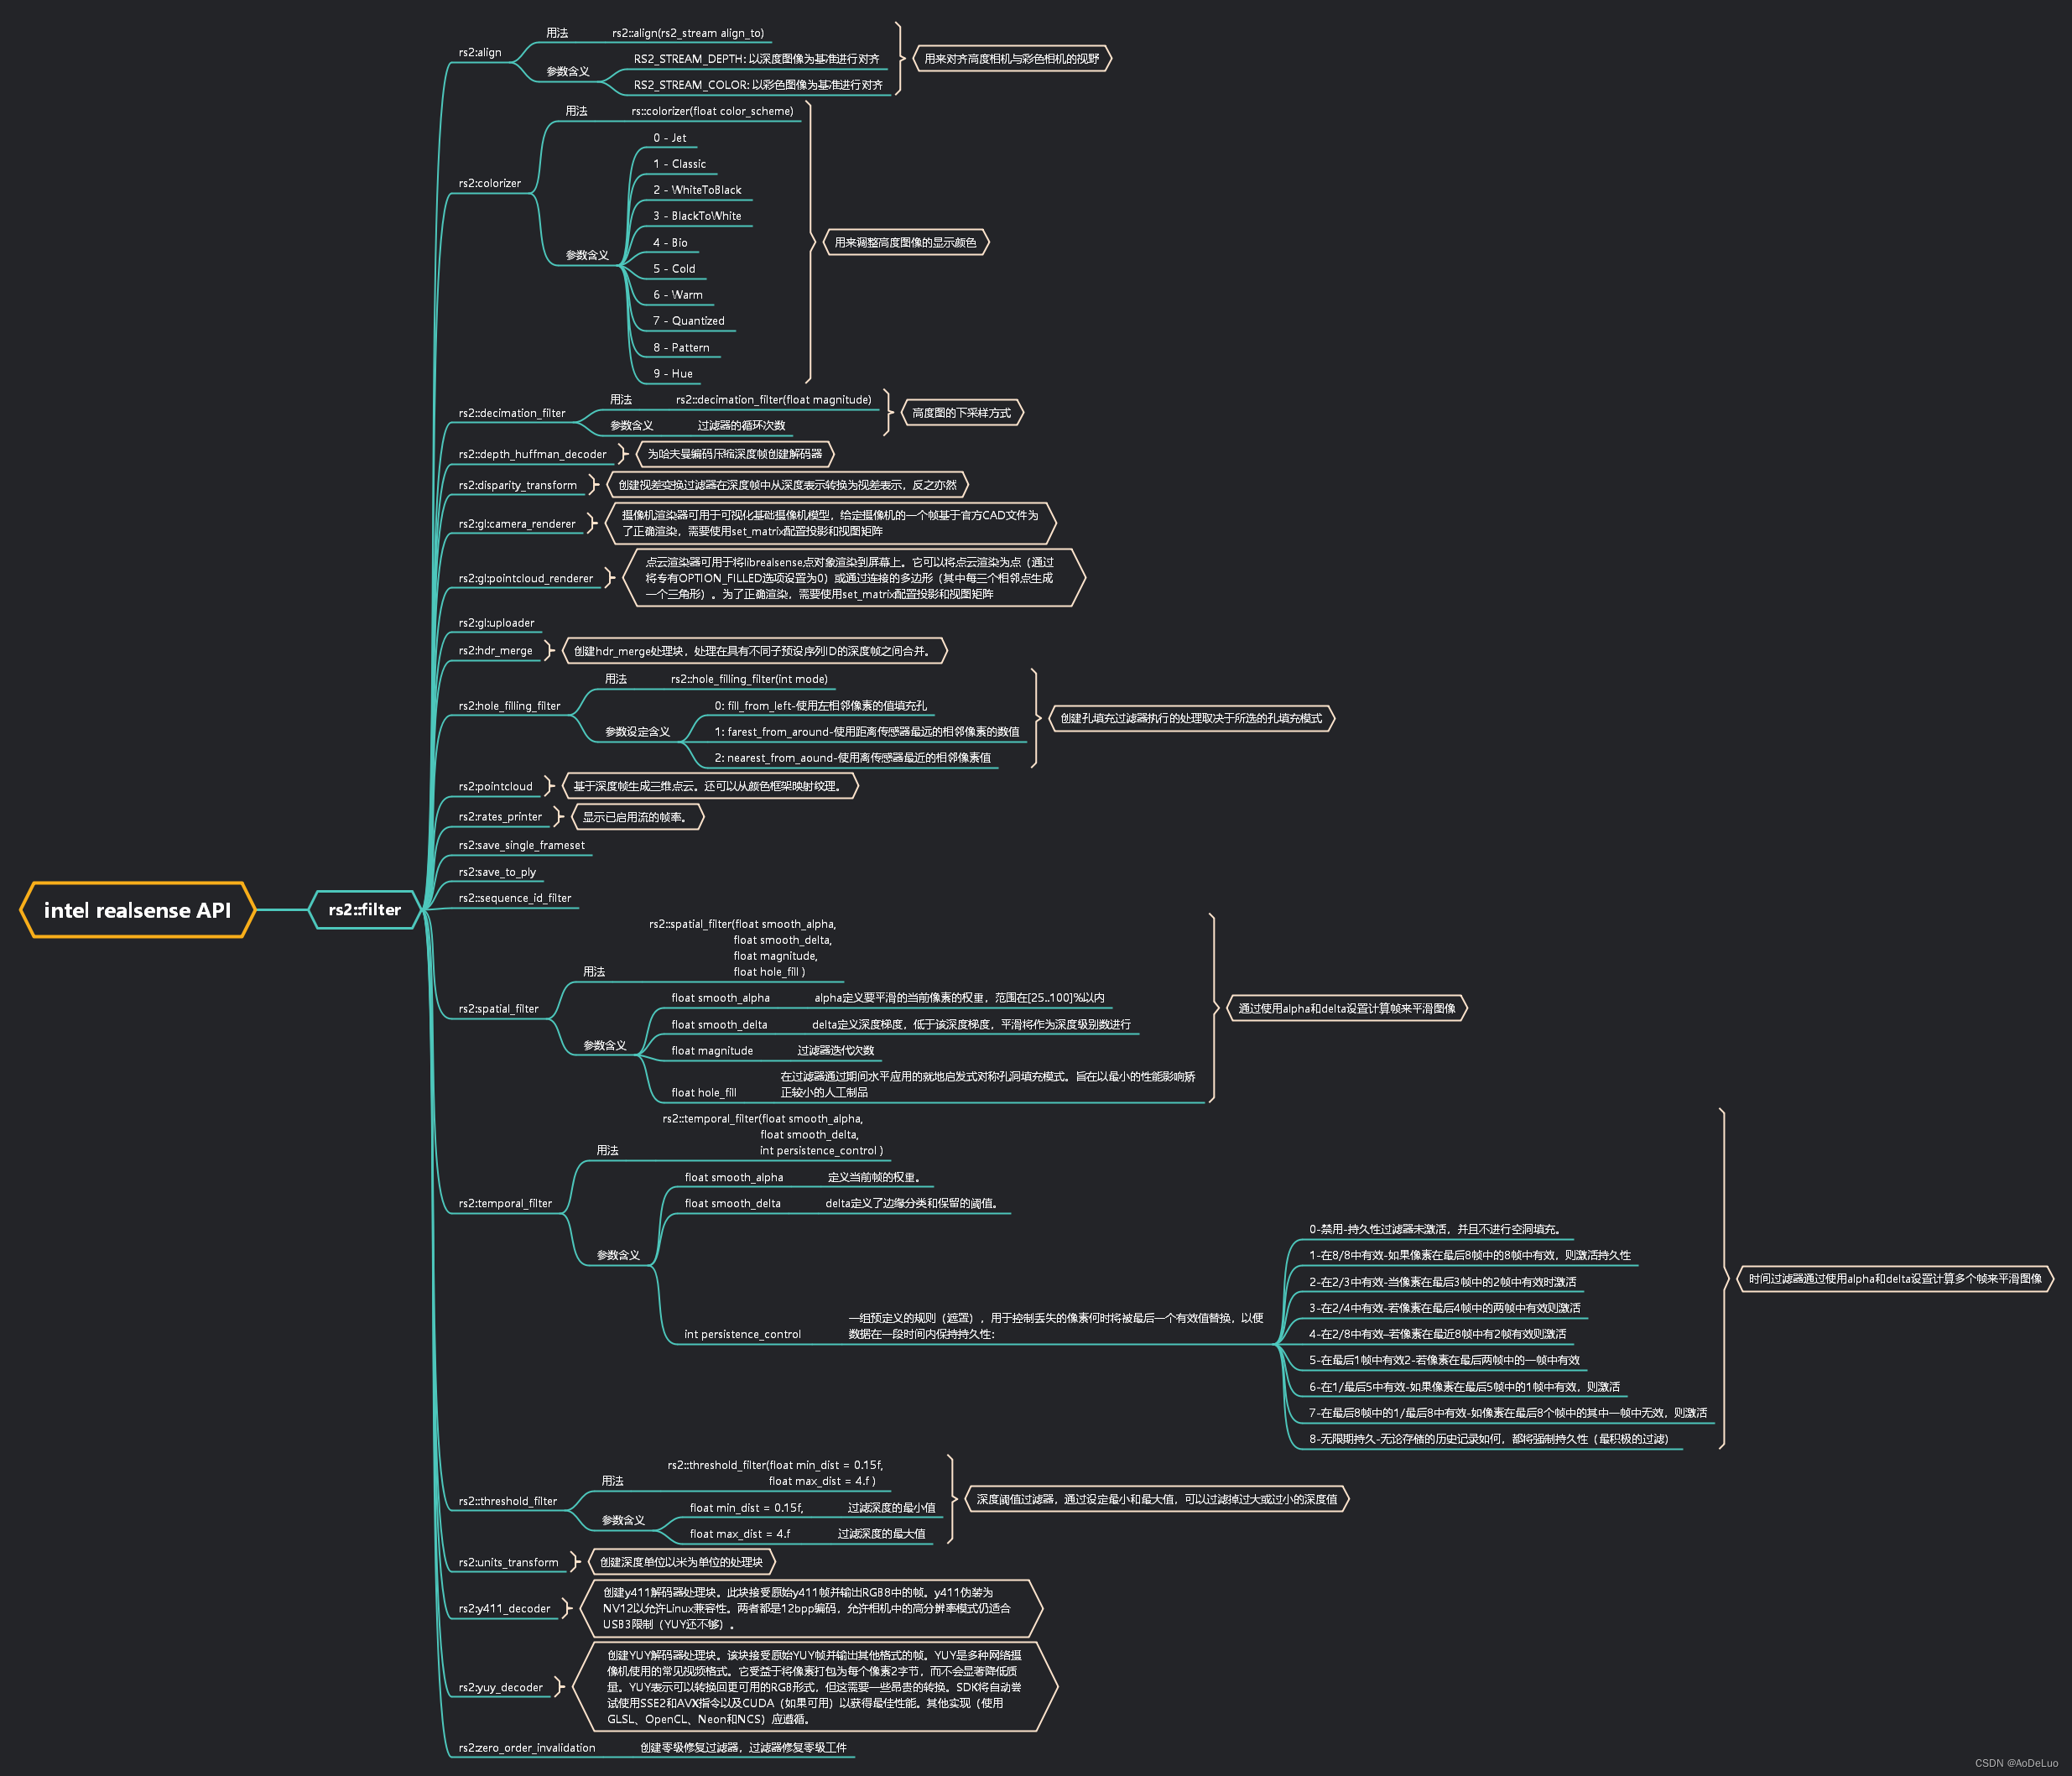Click 'float max_dist = 4.f' parameter

point(740,1534)
